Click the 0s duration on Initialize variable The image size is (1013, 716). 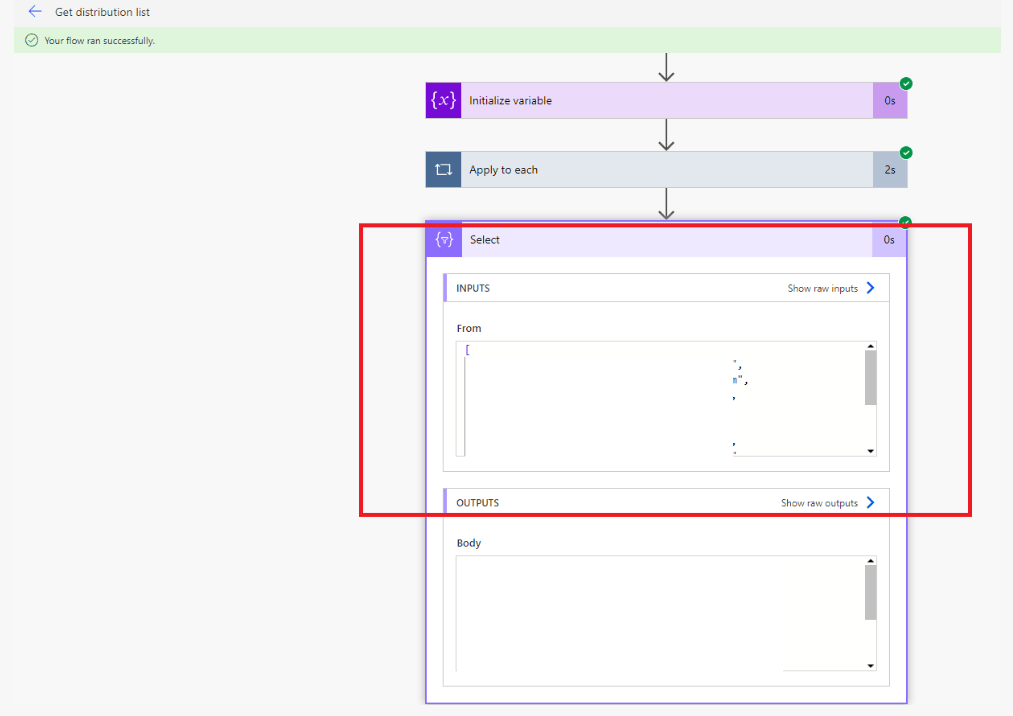(x=890, y=100)
